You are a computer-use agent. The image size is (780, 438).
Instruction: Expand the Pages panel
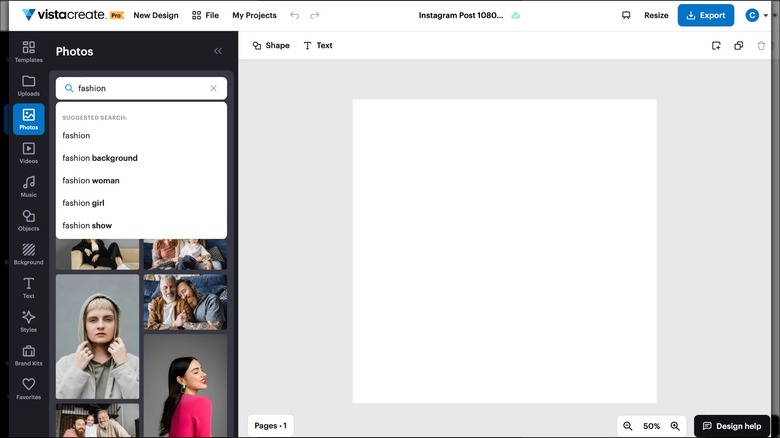270,426
